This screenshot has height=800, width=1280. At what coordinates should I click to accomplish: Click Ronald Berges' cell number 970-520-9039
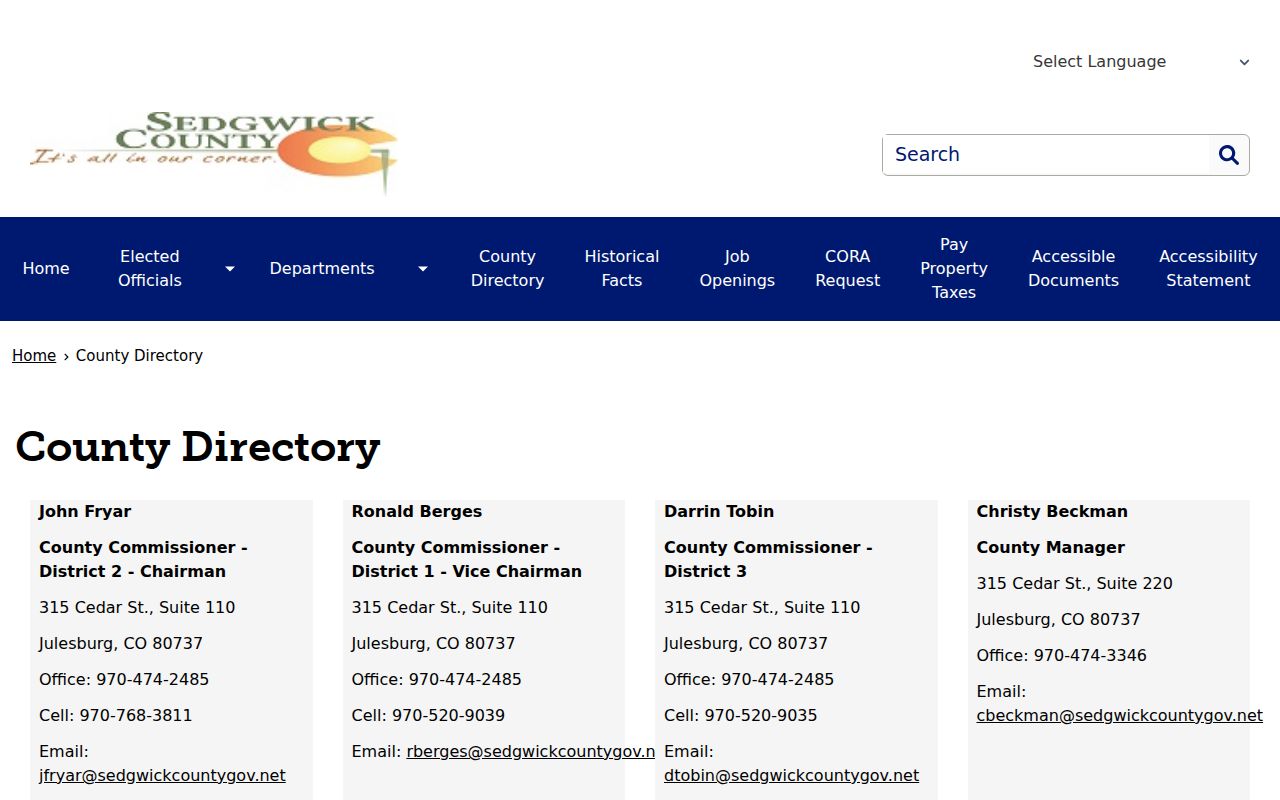[448, 716]
